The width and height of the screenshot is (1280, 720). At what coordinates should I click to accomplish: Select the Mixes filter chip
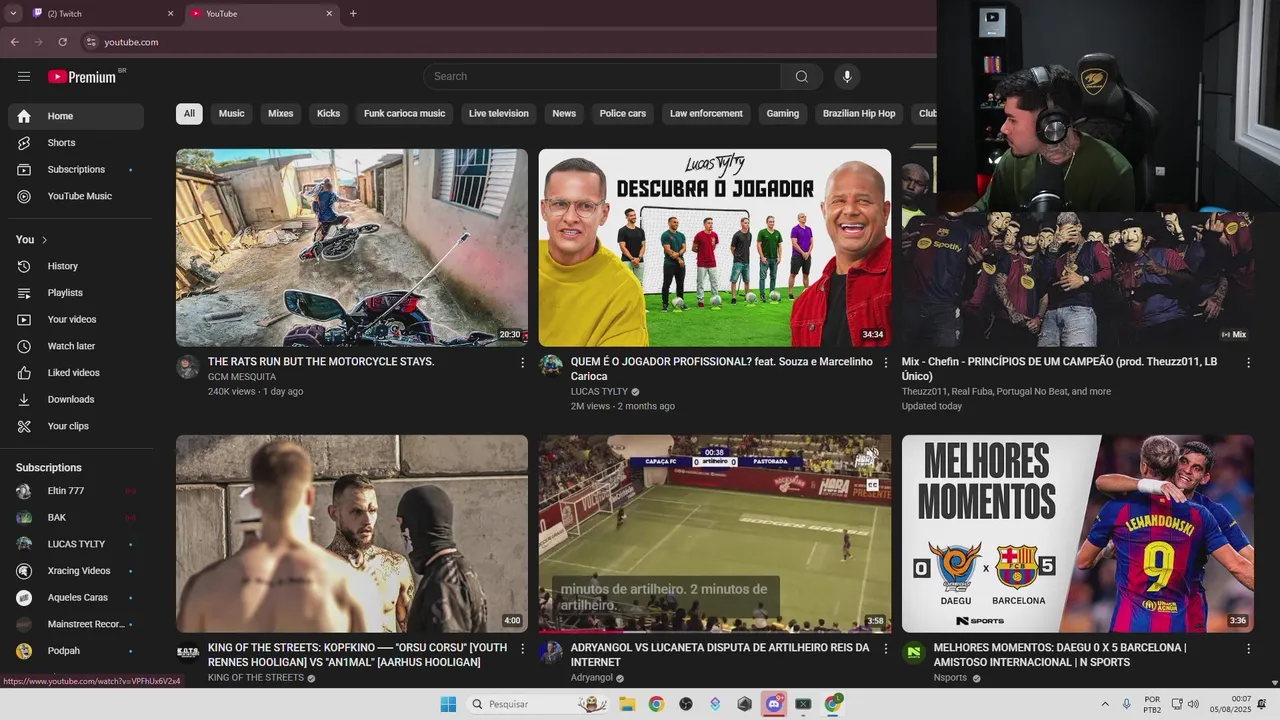pyautogui.click(x=281, y=114)
